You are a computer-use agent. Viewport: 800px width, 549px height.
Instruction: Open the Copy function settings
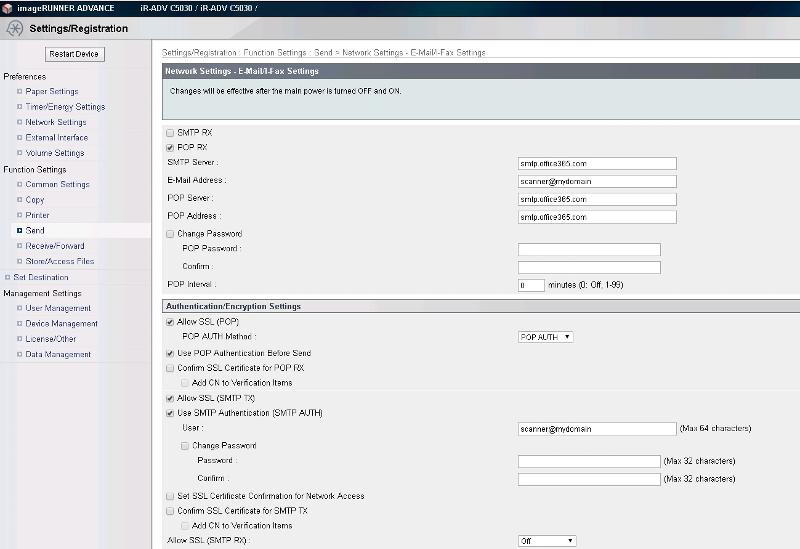pos(35,199)
